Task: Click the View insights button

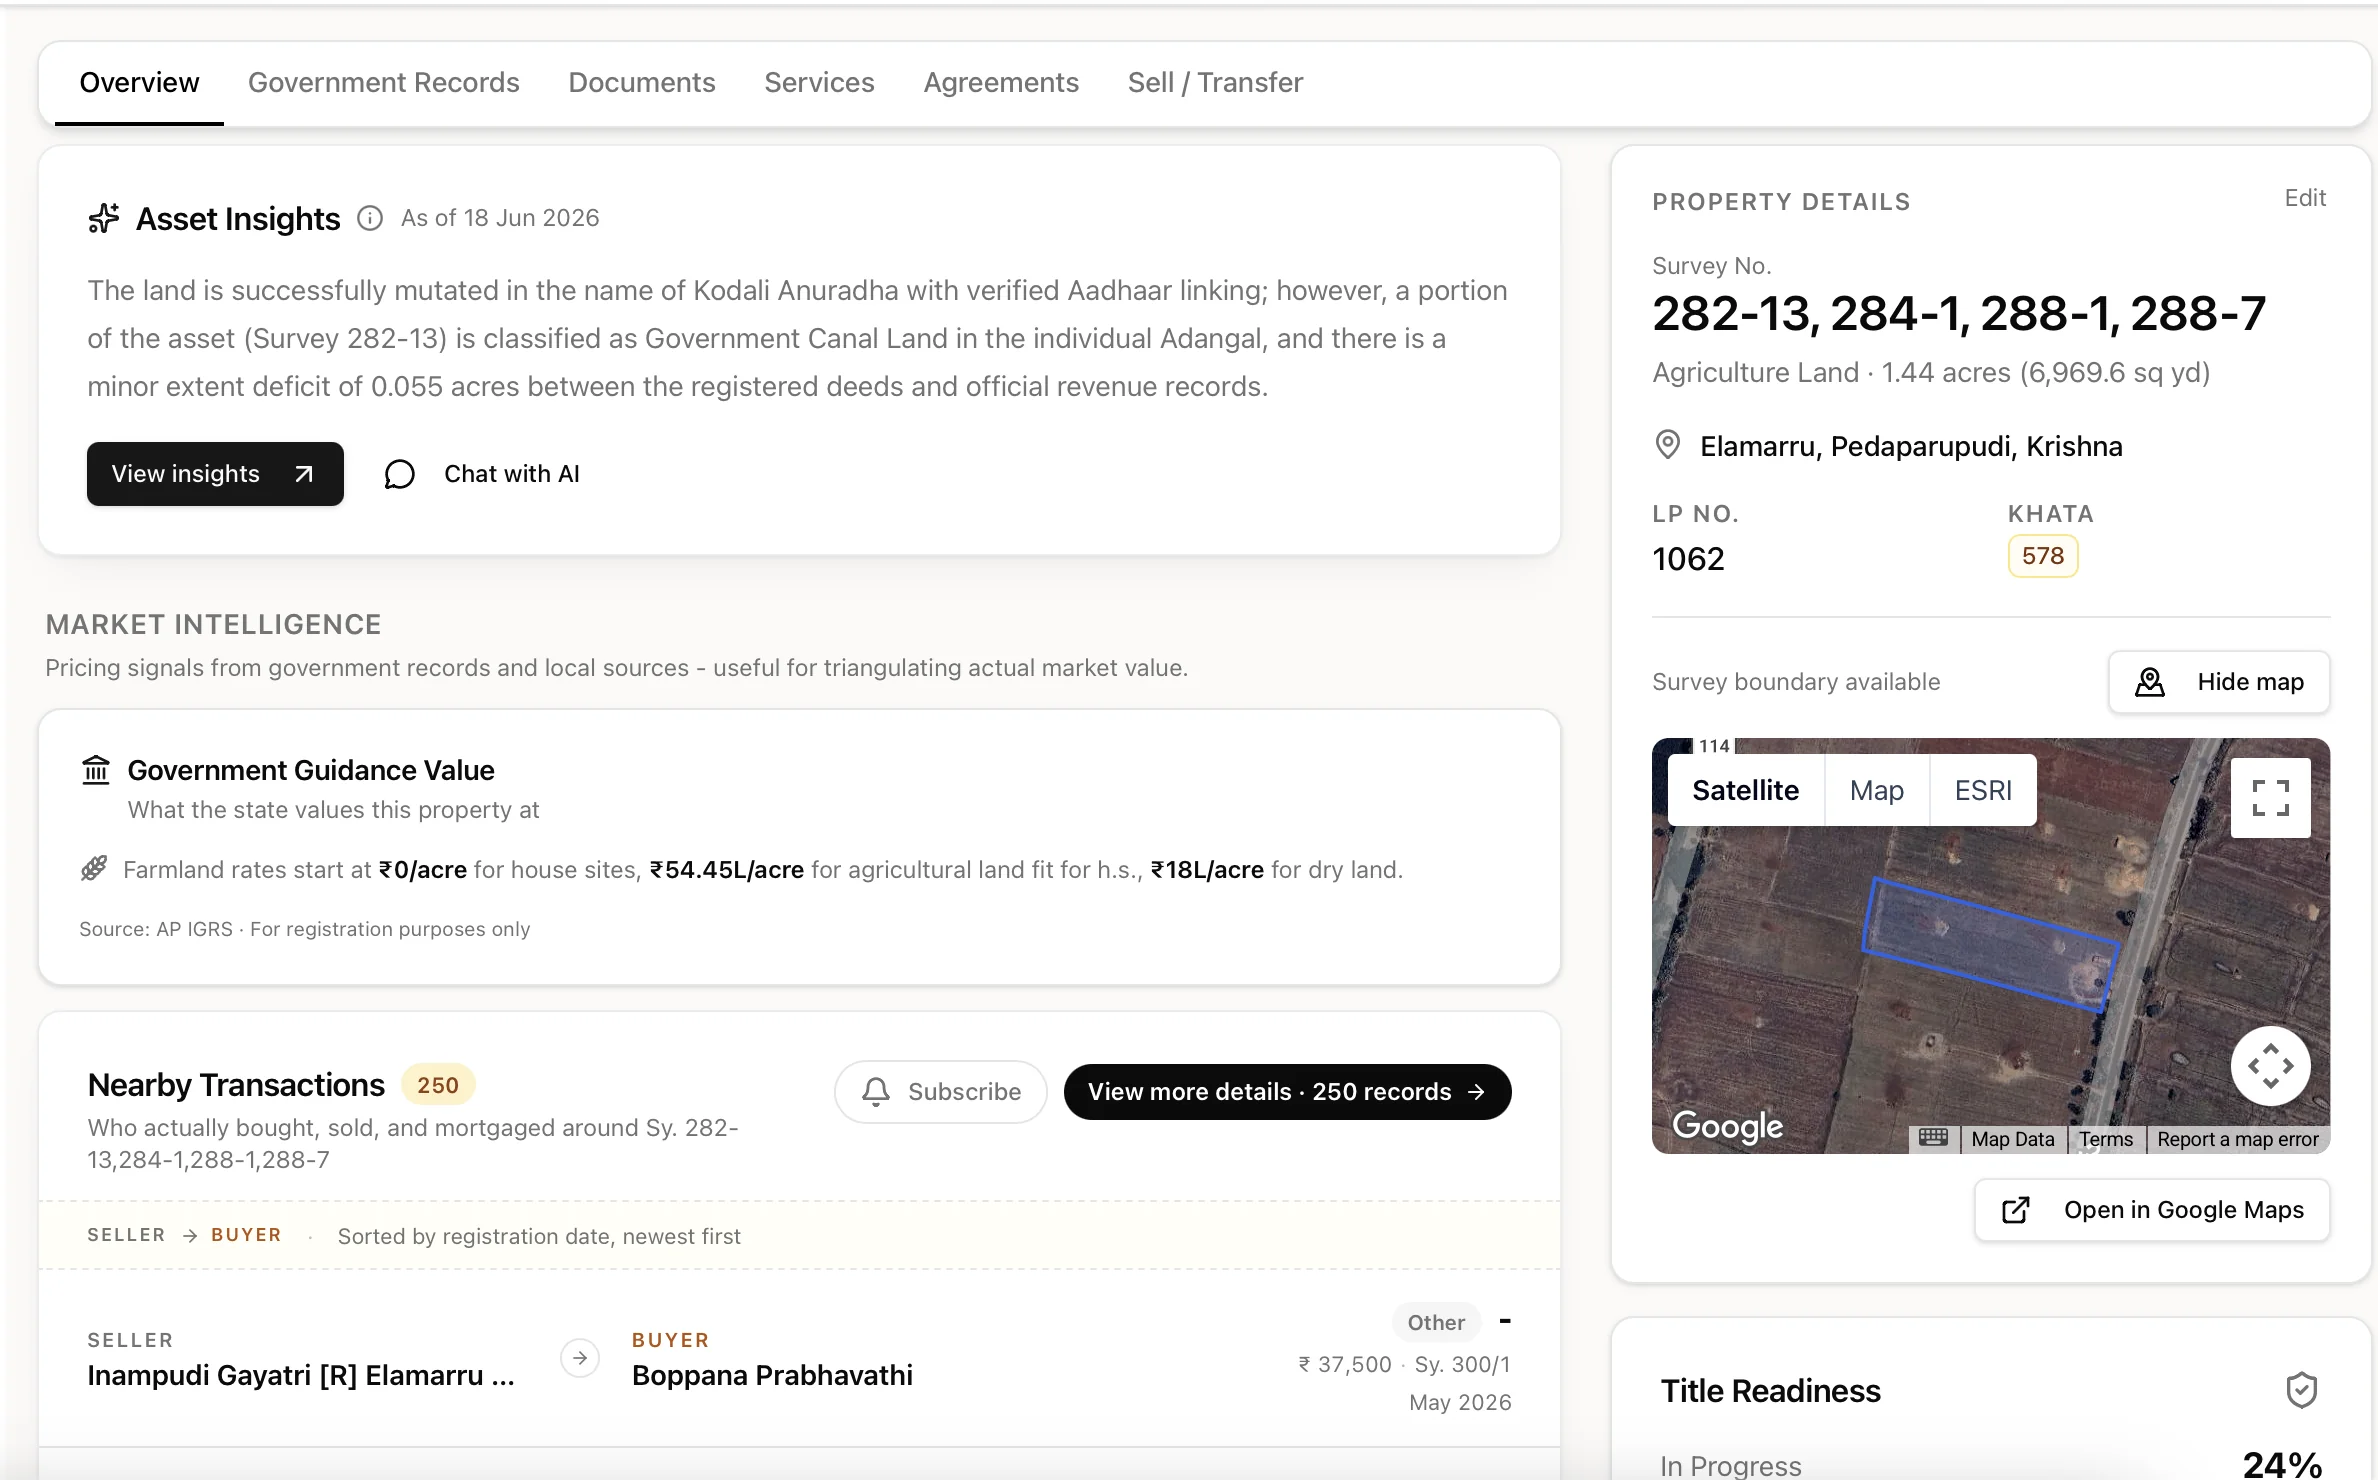Action: (x=215, y=474)
